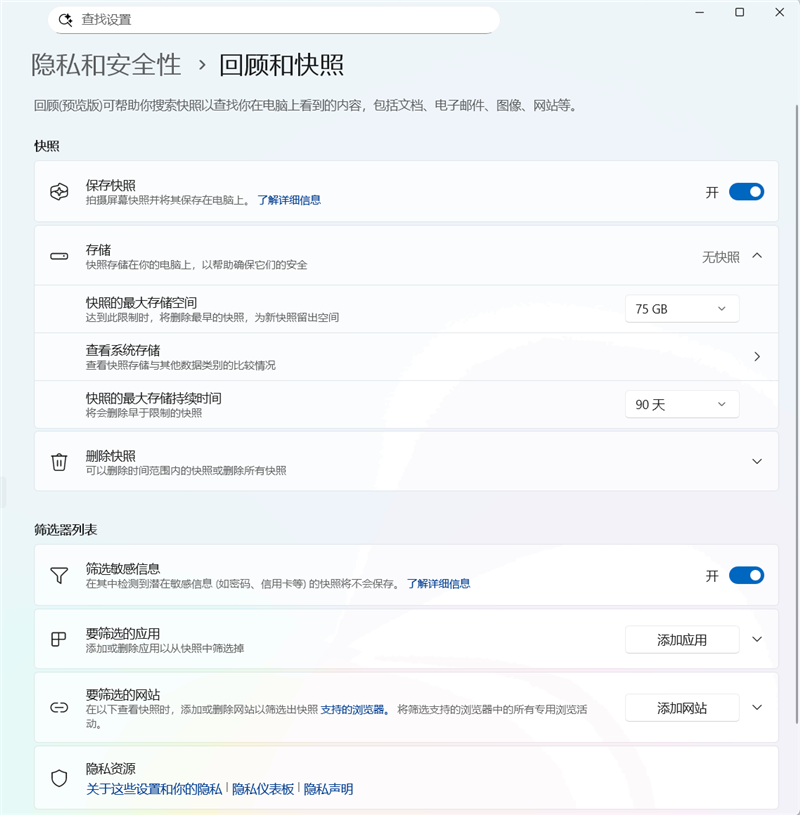
Task: Expand the 删除快照 section chevron
Action: (x=757, y=462)
